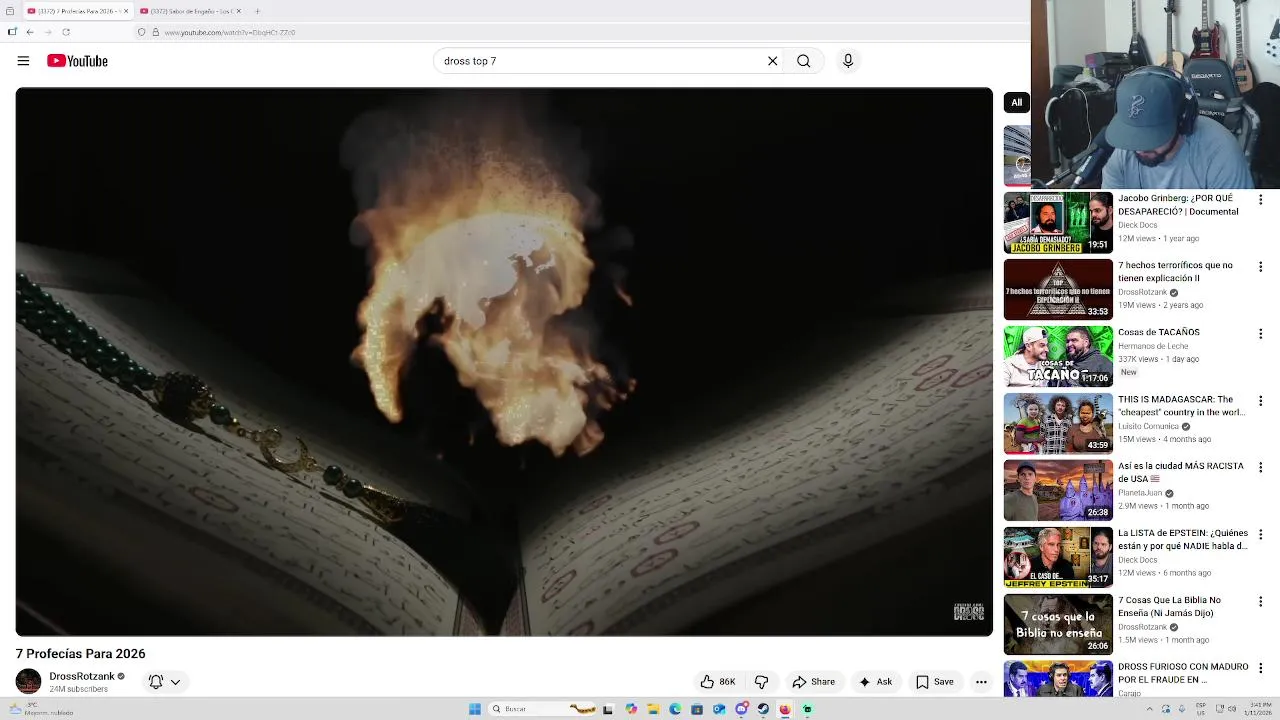Open the tracking protection shield icon
Screen dimensions: 1280x720
click(x=141, y=32)
